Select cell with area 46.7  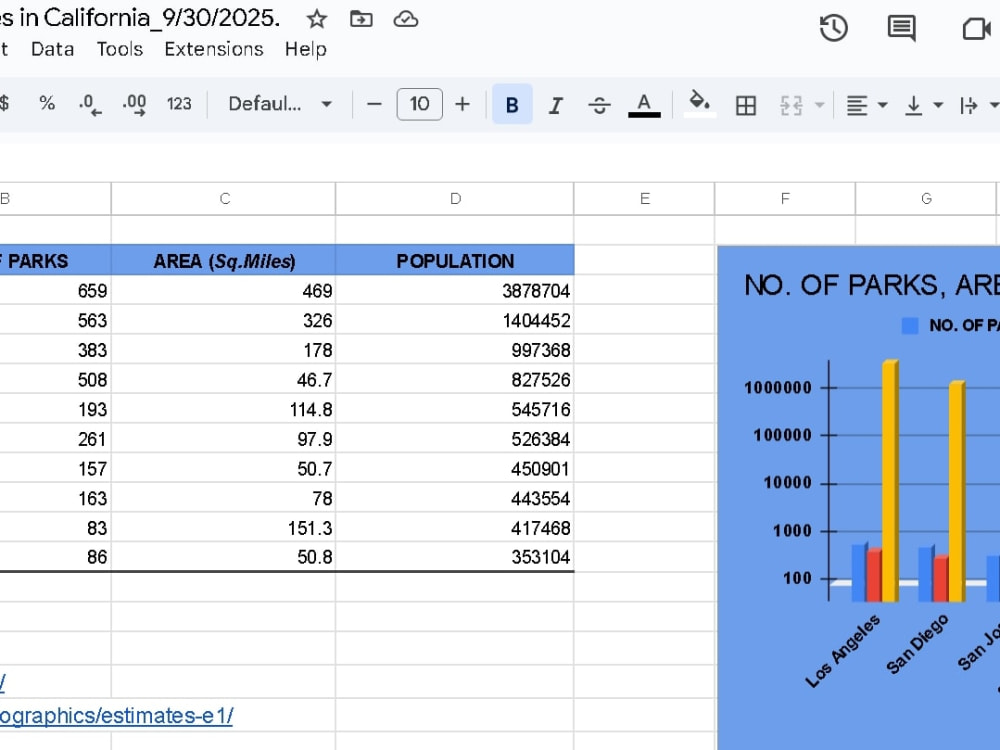coord(224,379)
